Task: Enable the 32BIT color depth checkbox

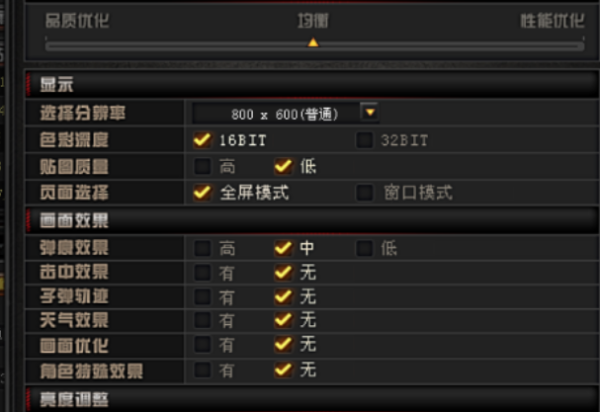Action: [364, 140]
